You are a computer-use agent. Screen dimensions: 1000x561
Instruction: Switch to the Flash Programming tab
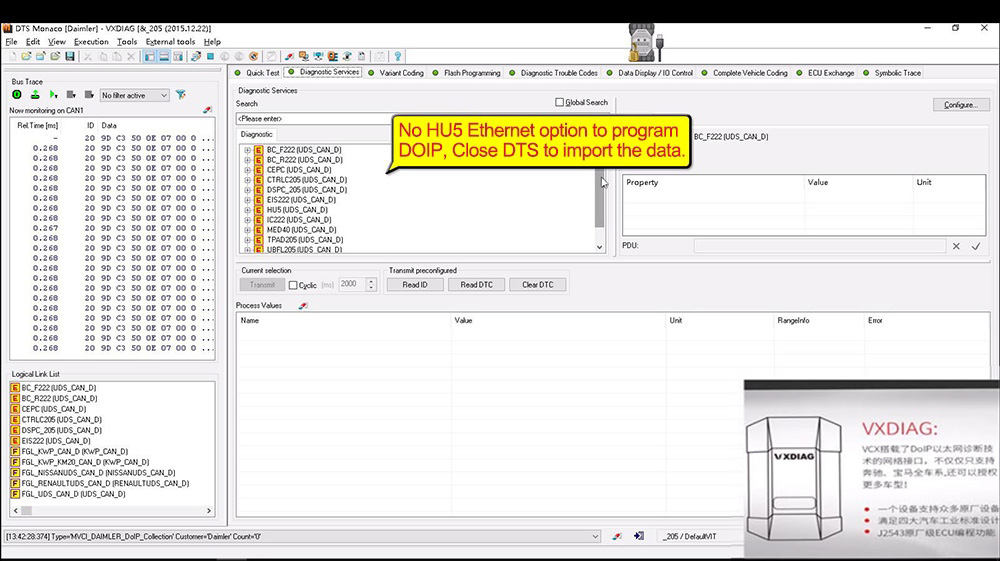coord(466,73)
